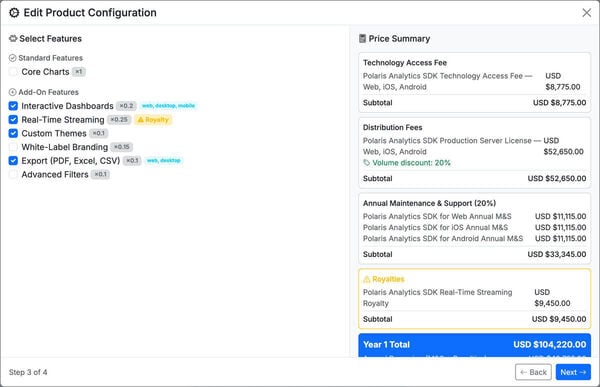Click the ×0.25 multiplier badge on Real-Time Streaming
This screenshot has width=600, height=387.
(119, 120)
